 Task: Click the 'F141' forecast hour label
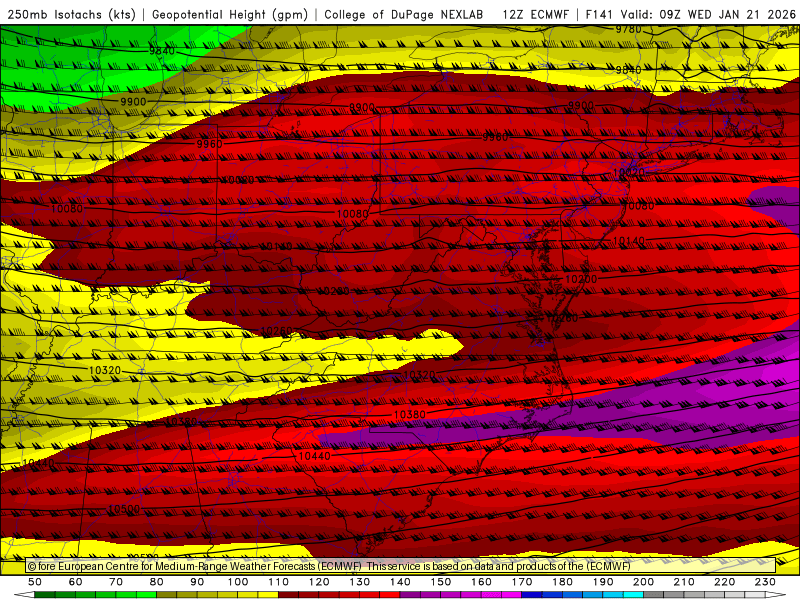[598, 14]
